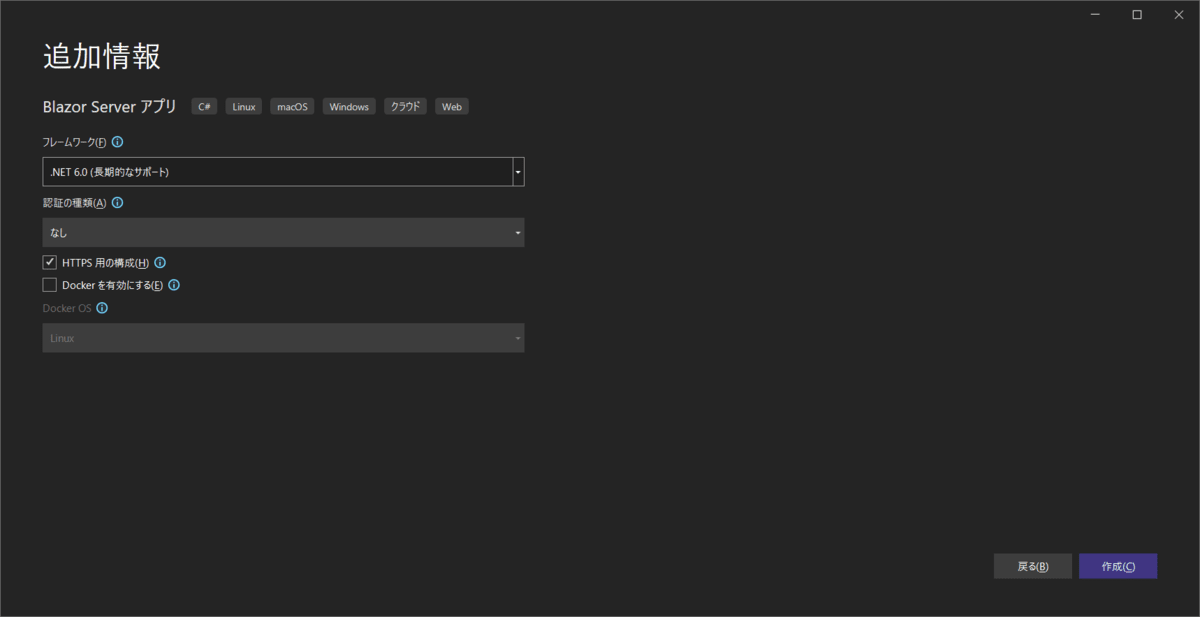Close the 追加情報 dialog window

pos(1177,15)
